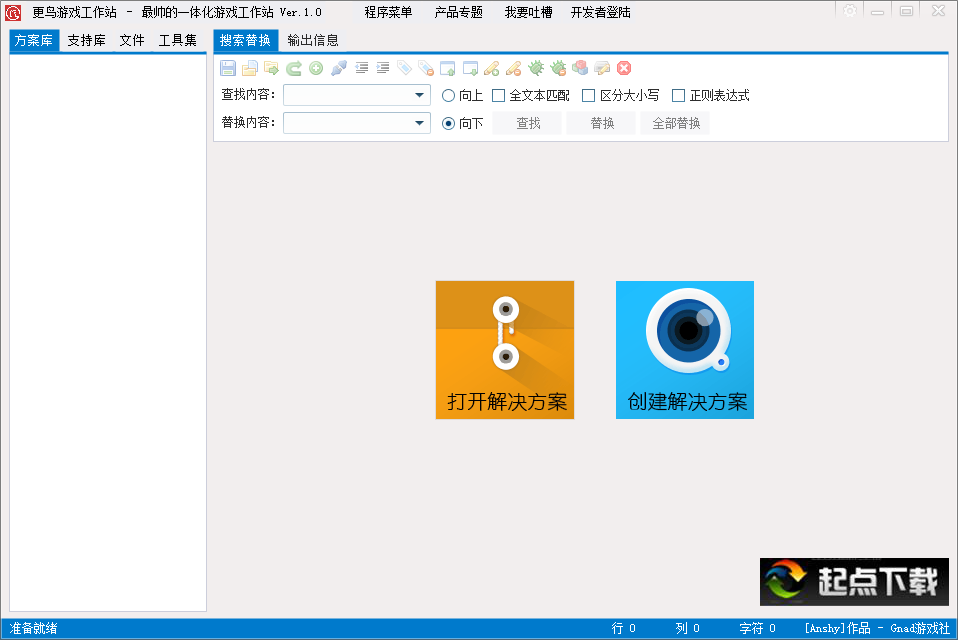
Task: Click the 创建解决方案 blue tile
Action: (685, 350)
